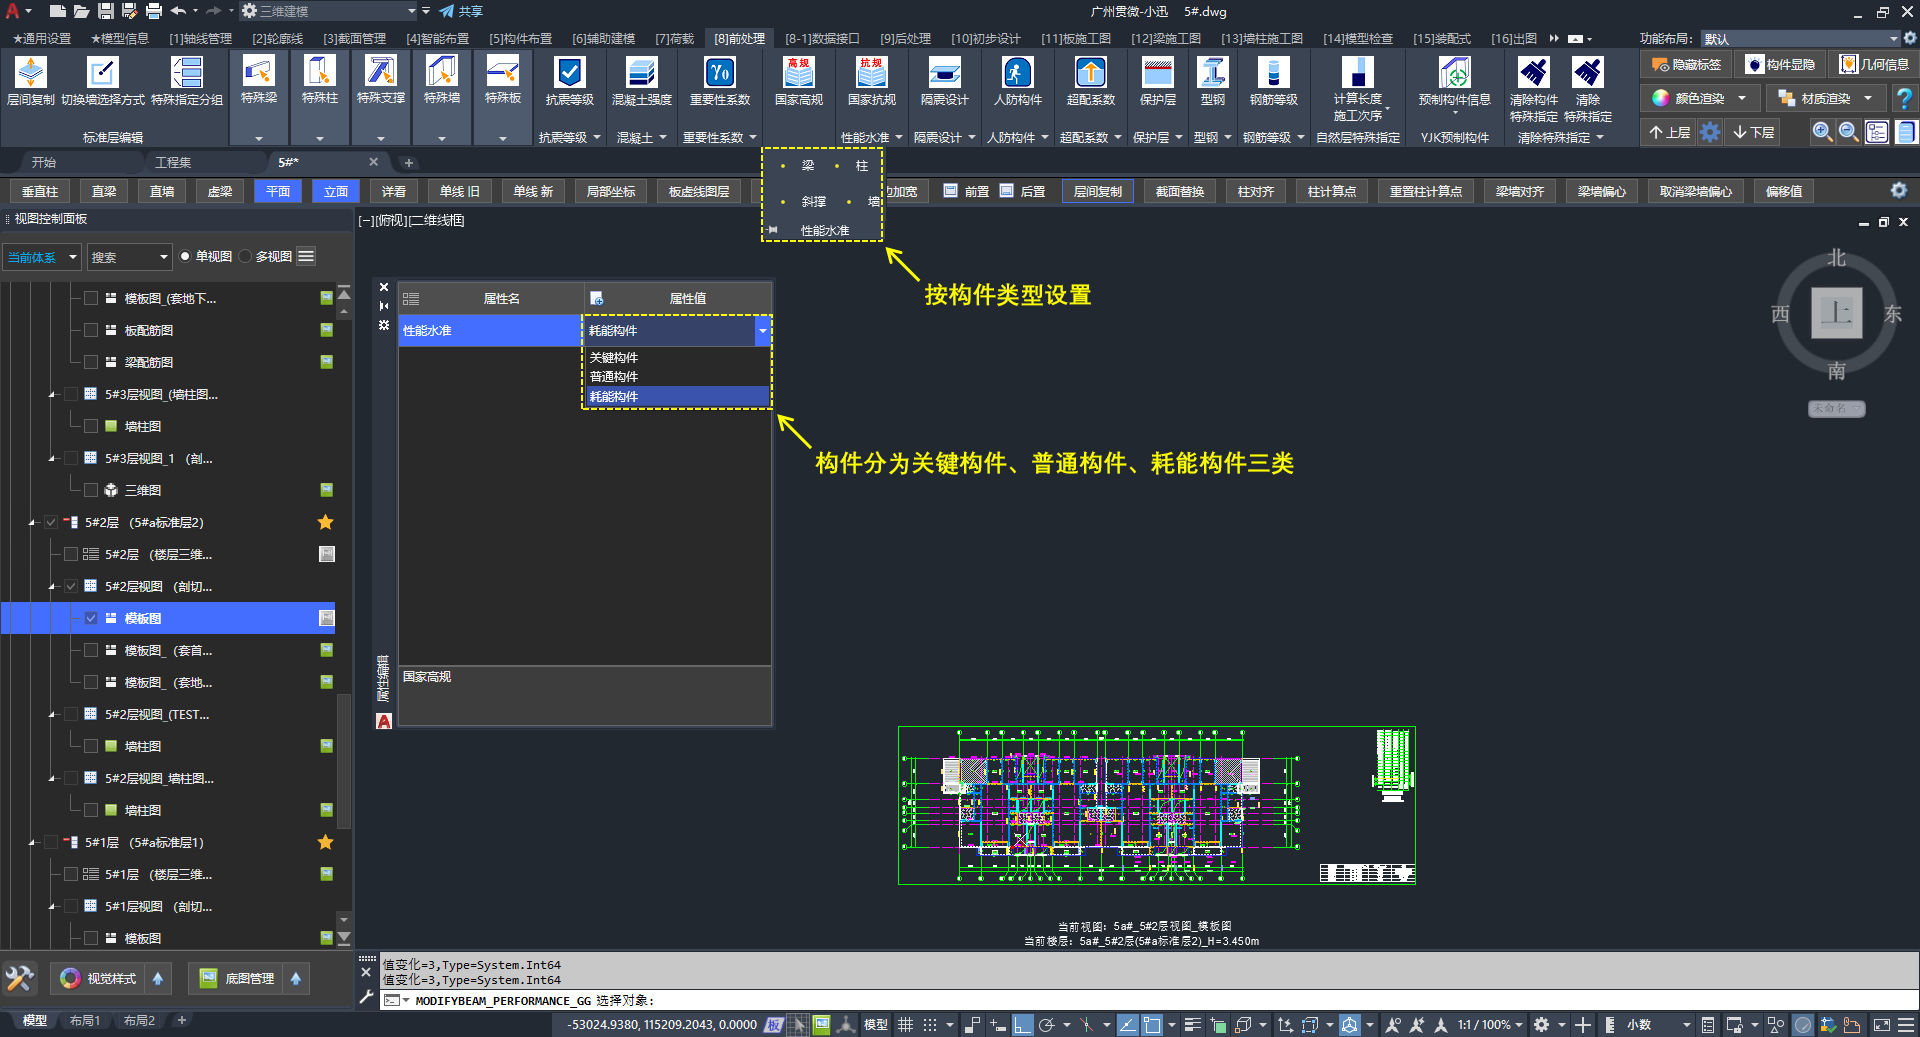Select the 特殊板 tool icon
This screenshot has height=1037, width=1920.
click(x=503, y=73)
